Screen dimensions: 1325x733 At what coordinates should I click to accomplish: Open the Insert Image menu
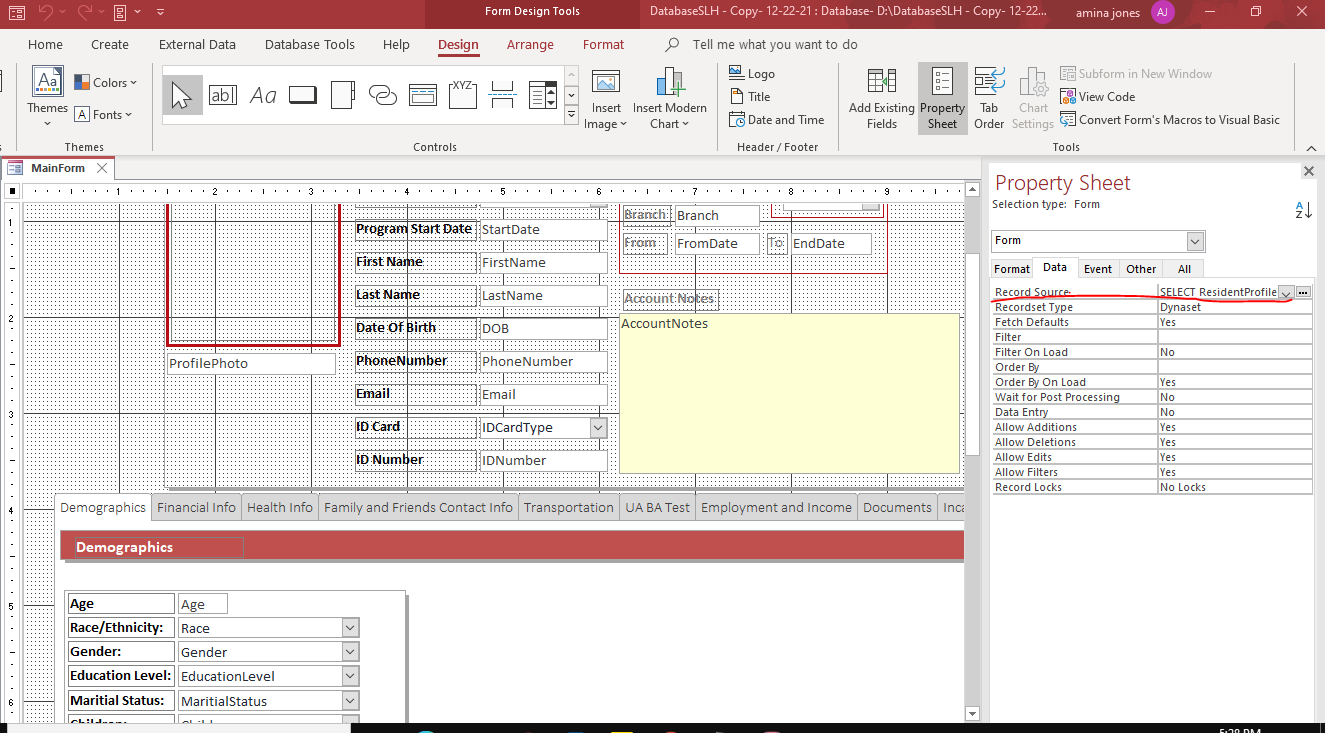coord(606,100)
